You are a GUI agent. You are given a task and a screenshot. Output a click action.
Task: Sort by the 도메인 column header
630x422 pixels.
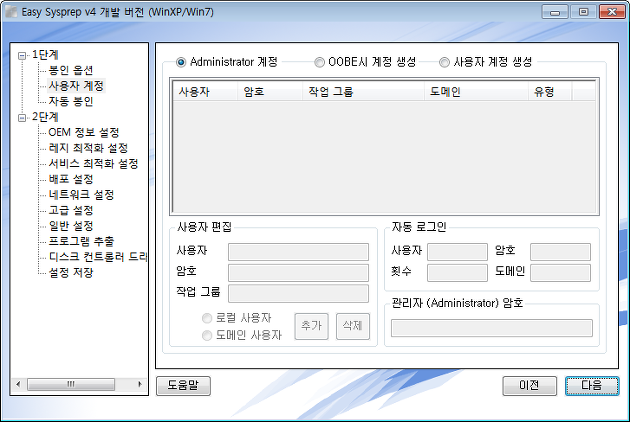476,92
